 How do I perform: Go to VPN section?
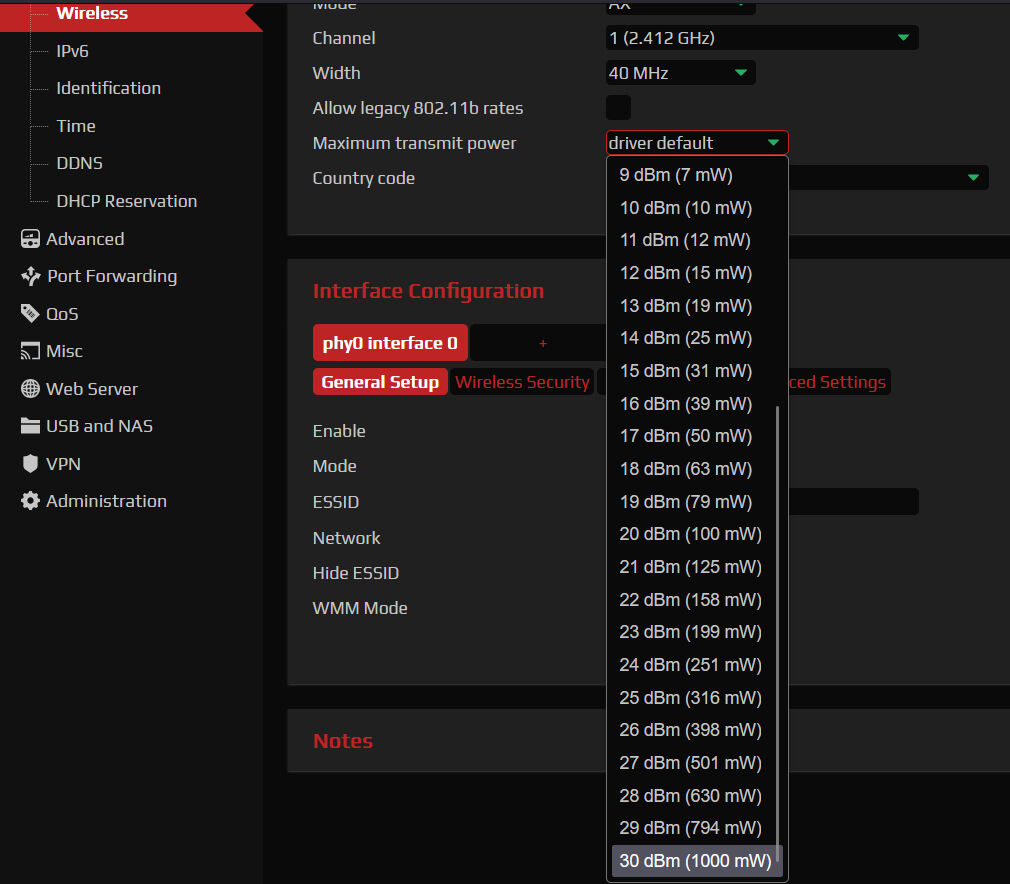pyautogui.click(x=63, y=464)
